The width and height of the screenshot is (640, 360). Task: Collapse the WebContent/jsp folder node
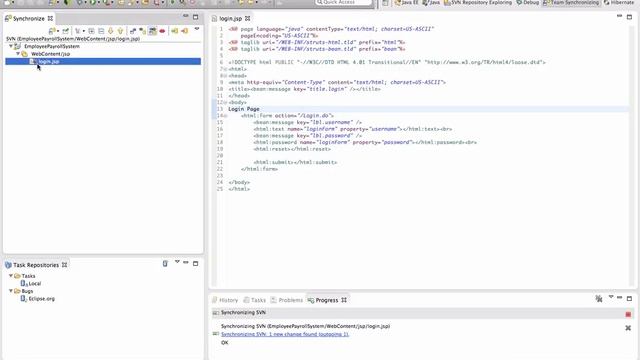[x=18, y=53]
